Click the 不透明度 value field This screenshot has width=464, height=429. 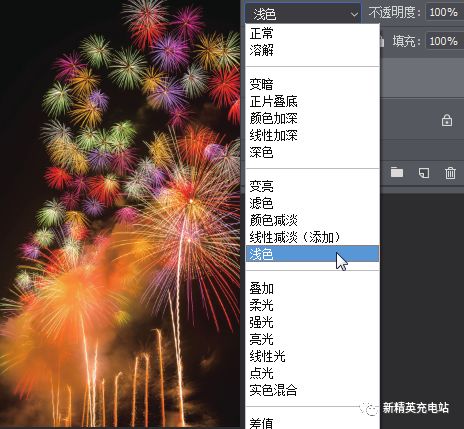pos(445,13)
